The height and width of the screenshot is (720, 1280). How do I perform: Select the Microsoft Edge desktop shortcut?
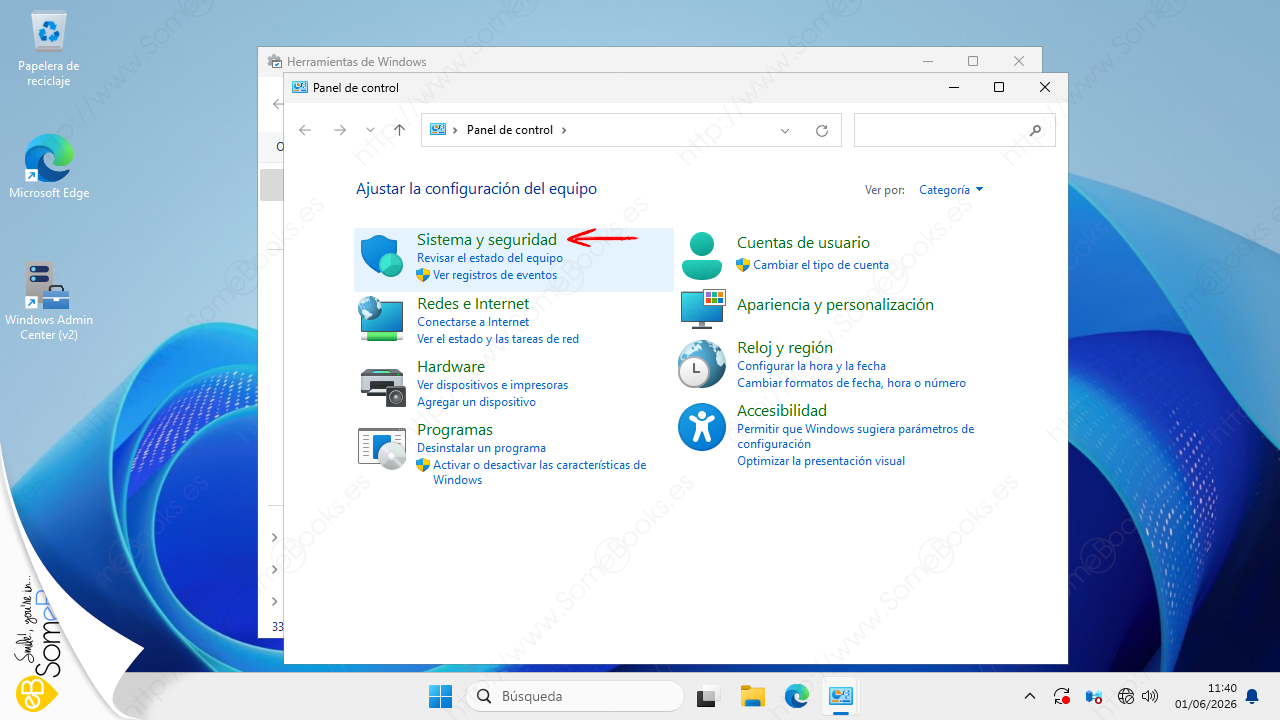(49, 167)
